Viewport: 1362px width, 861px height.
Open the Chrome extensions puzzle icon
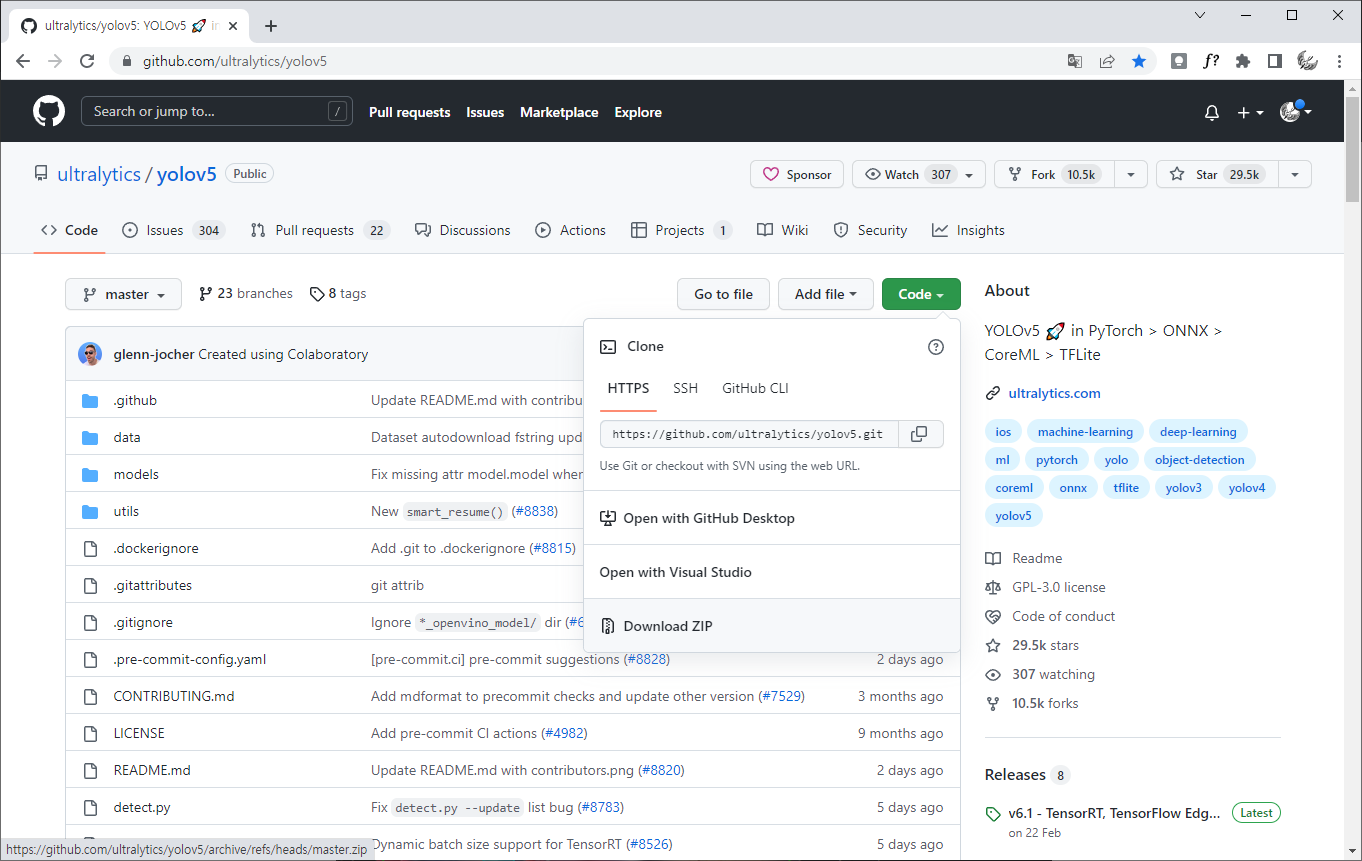click(x=1243, y=61)
